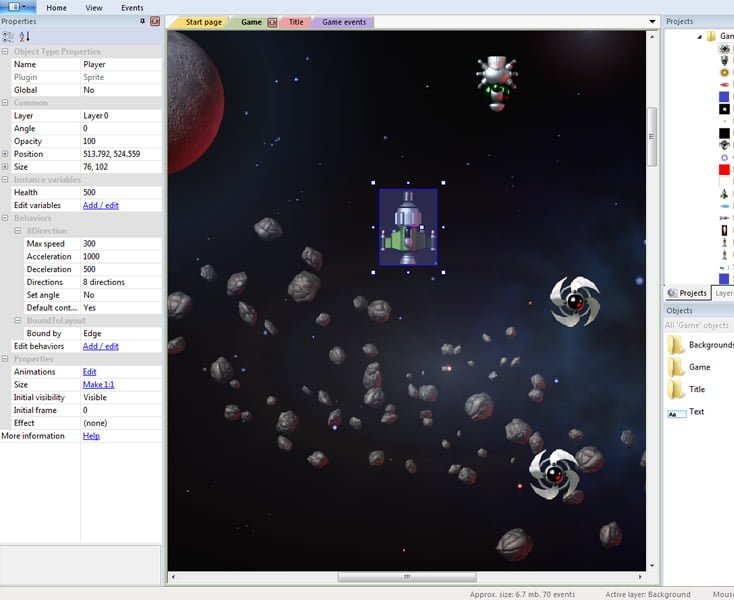Switch to the Start page tab

203,22
